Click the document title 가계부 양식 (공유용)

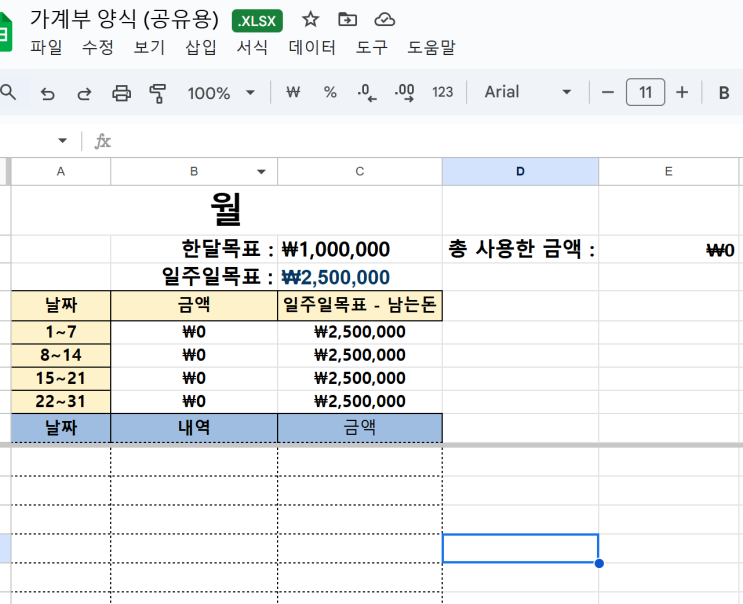(124, 19)
